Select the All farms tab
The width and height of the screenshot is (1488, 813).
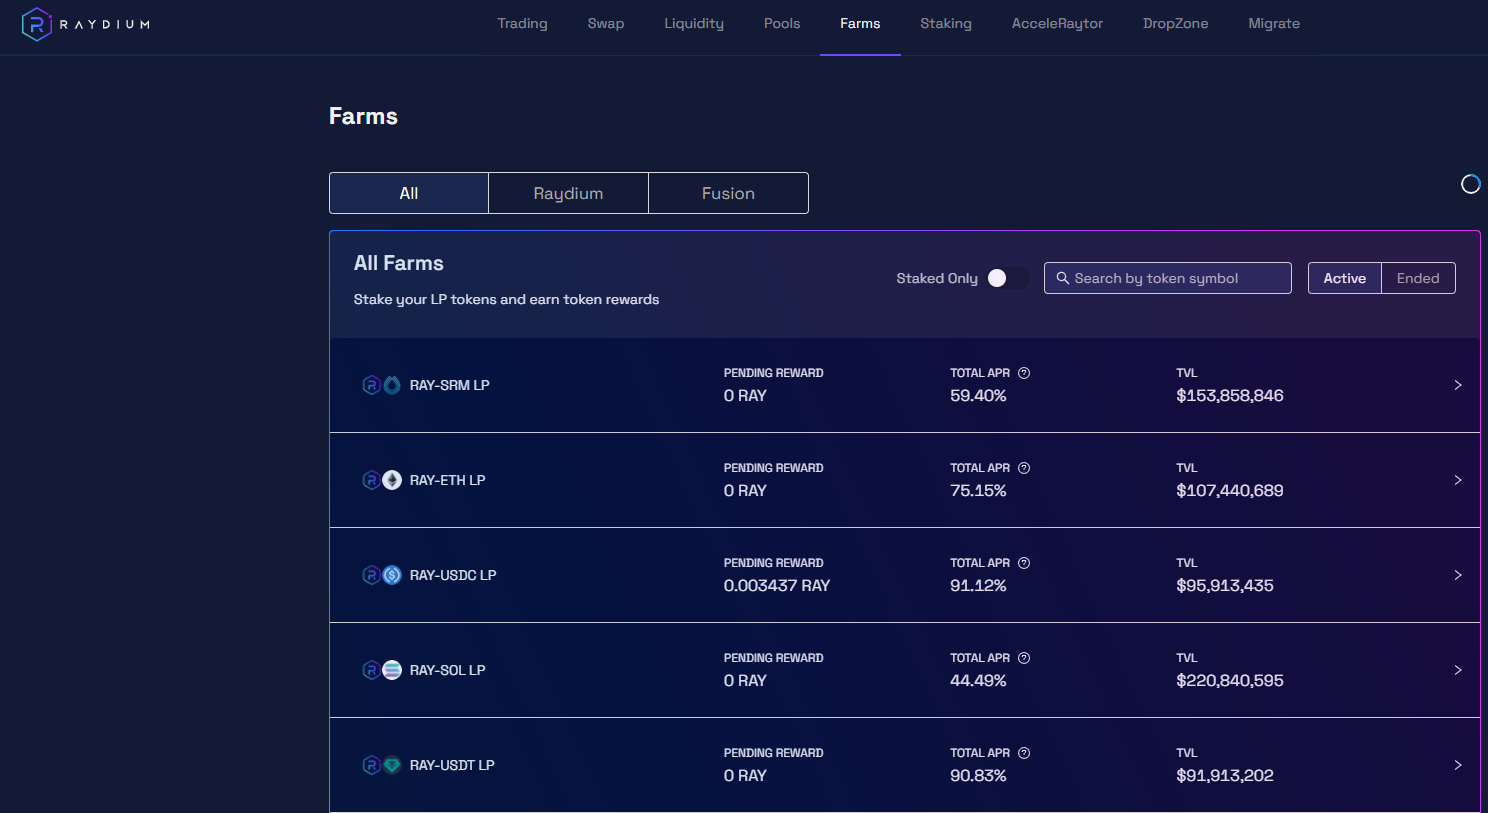point(409,193)
